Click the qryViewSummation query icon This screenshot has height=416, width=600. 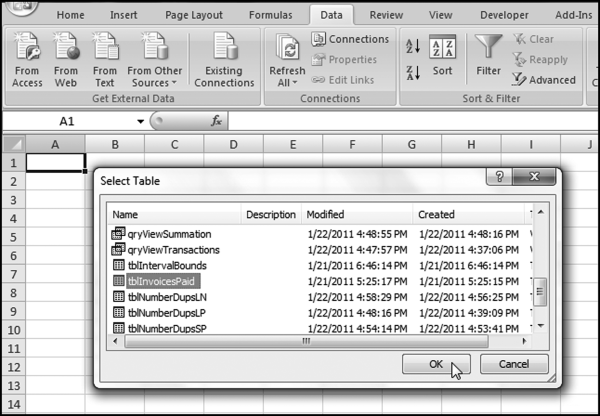[x=118, y=233]
